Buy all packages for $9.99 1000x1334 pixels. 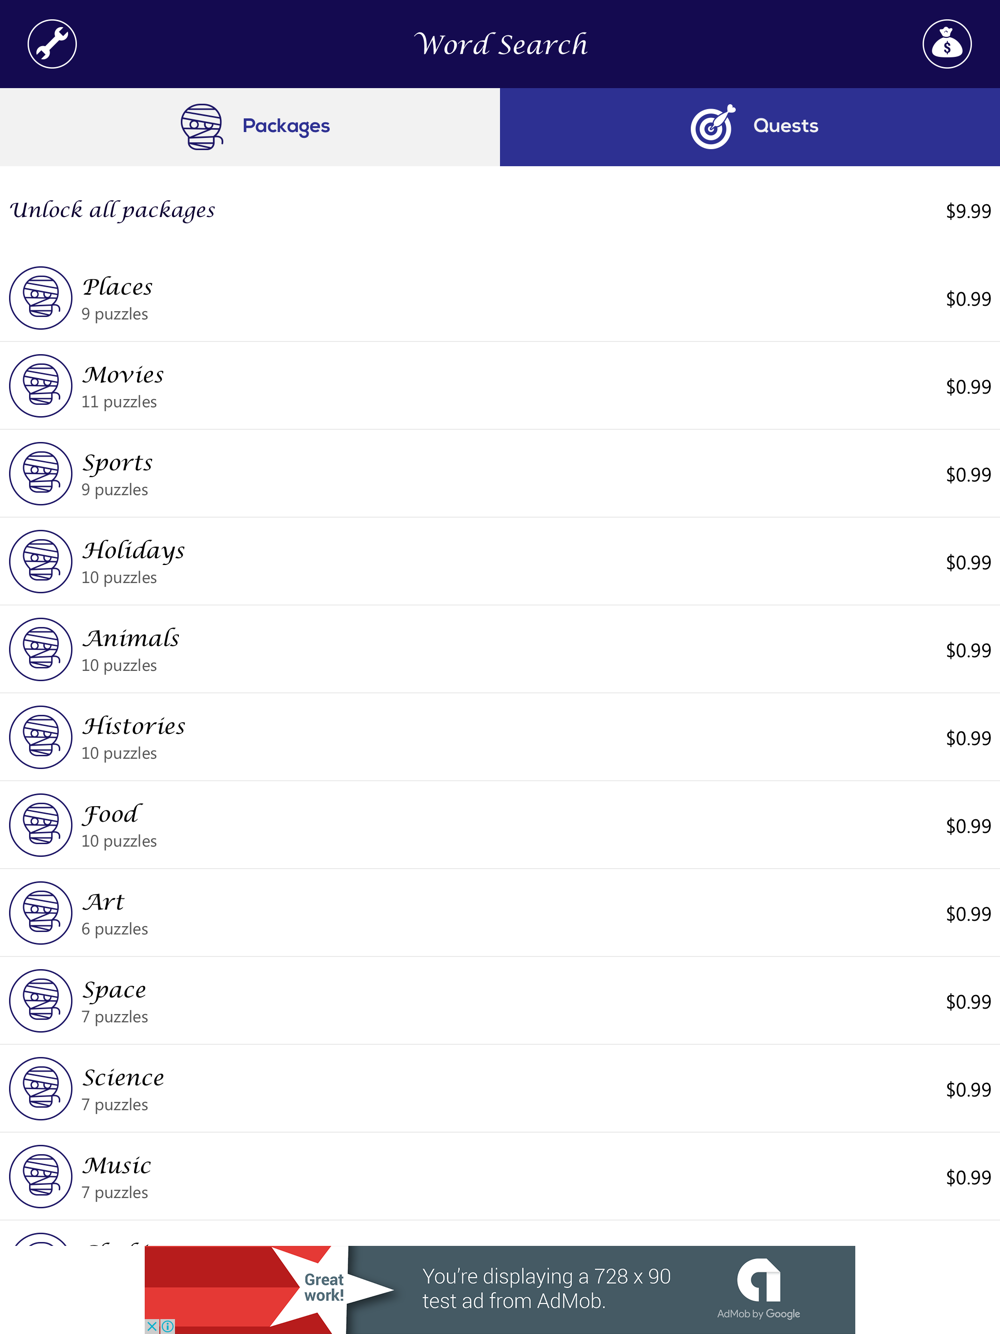[x=968, y=211]
